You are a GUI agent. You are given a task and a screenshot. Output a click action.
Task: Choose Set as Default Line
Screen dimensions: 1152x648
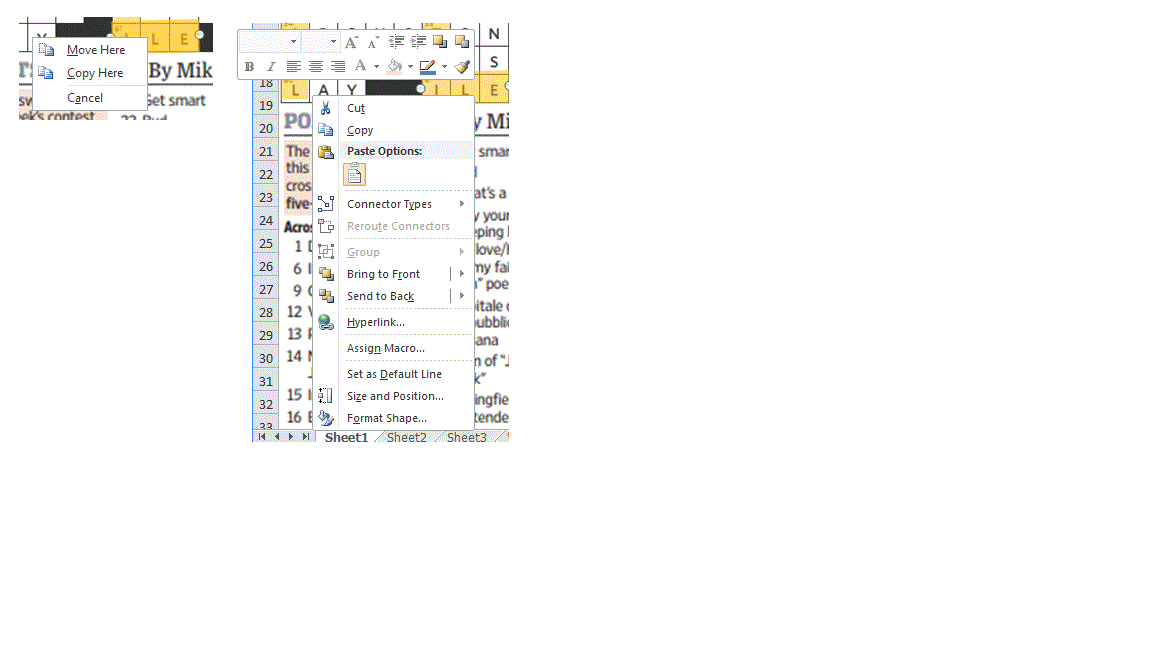394,374
